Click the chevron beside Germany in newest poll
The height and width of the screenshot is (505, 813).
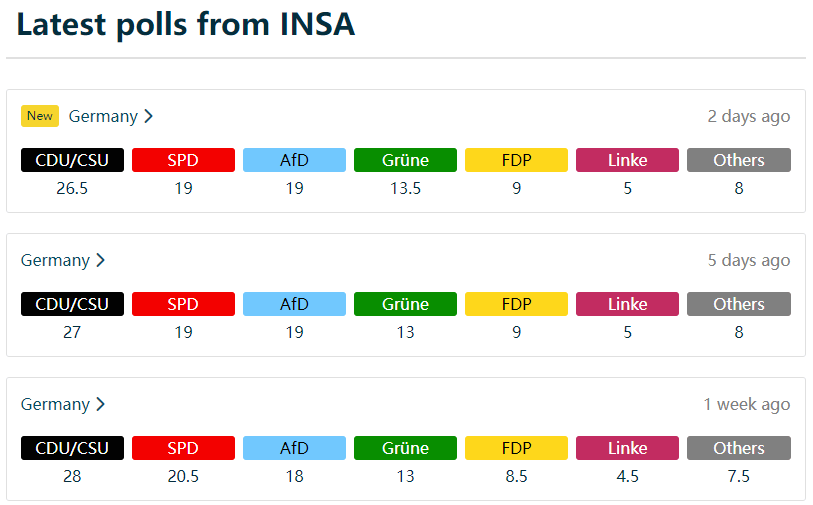[x=148, y=116]
